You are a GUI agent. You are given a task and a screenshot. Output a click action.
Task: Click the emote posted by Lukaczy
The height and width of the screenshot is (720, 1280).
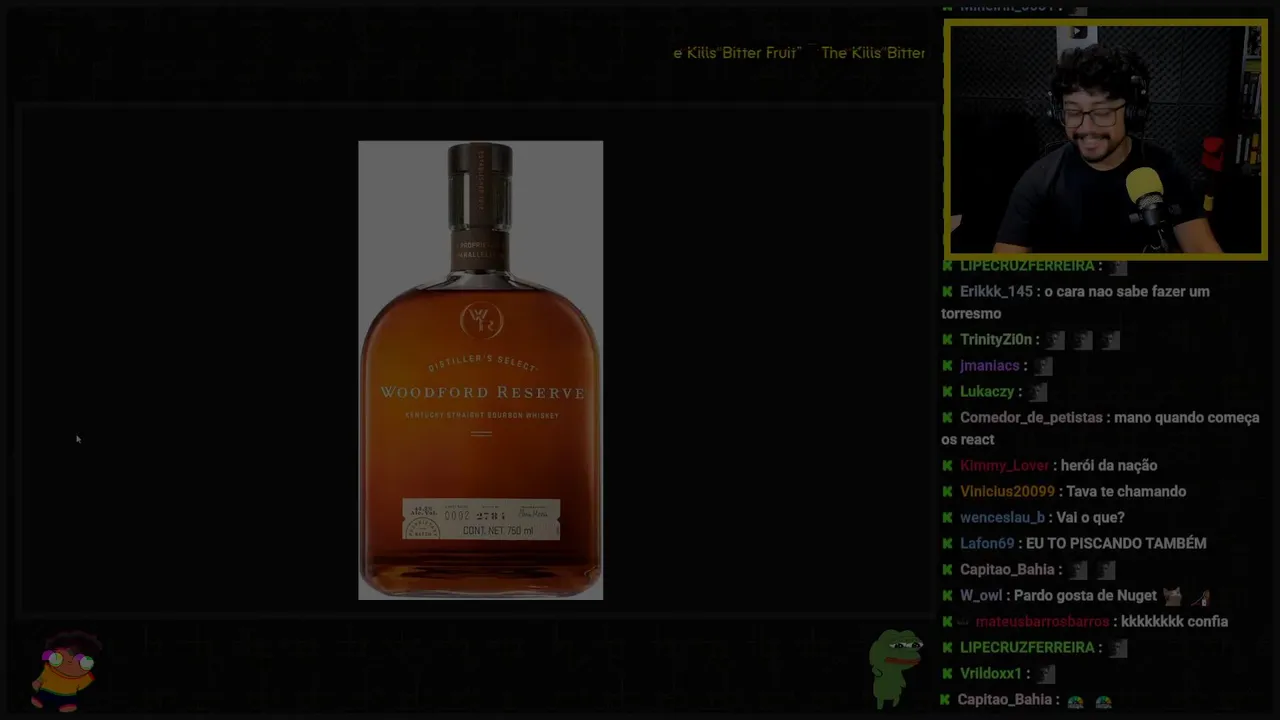point(1038,392)
